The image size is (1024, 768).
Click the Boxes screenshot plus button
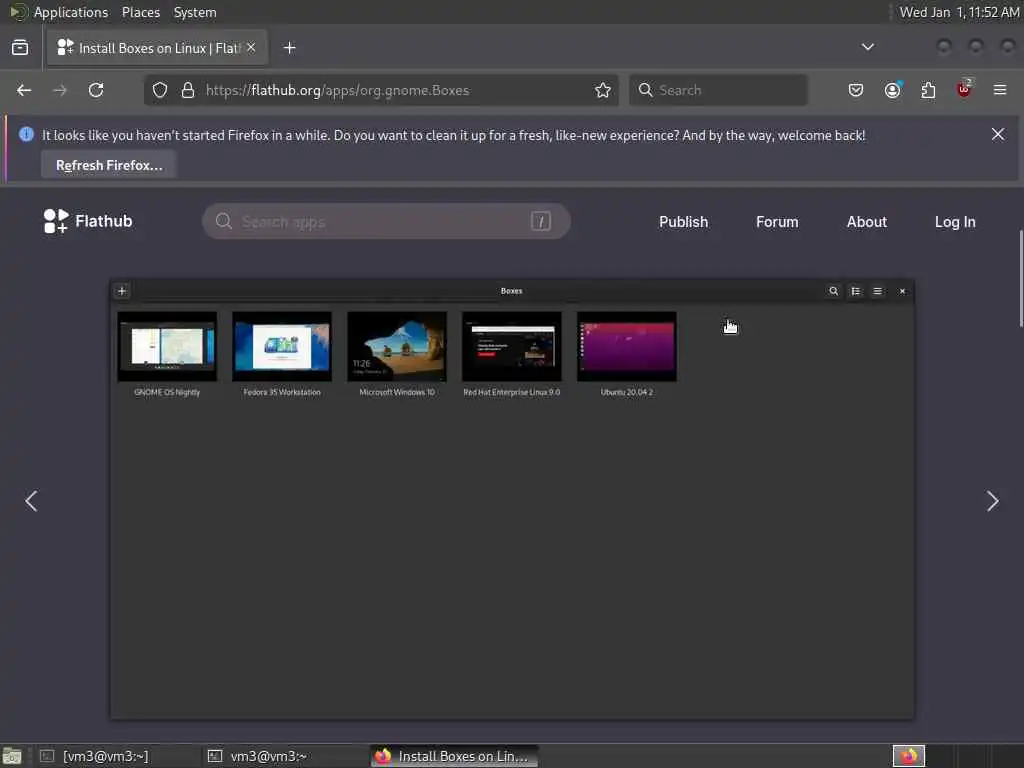[x=121, y=291]
